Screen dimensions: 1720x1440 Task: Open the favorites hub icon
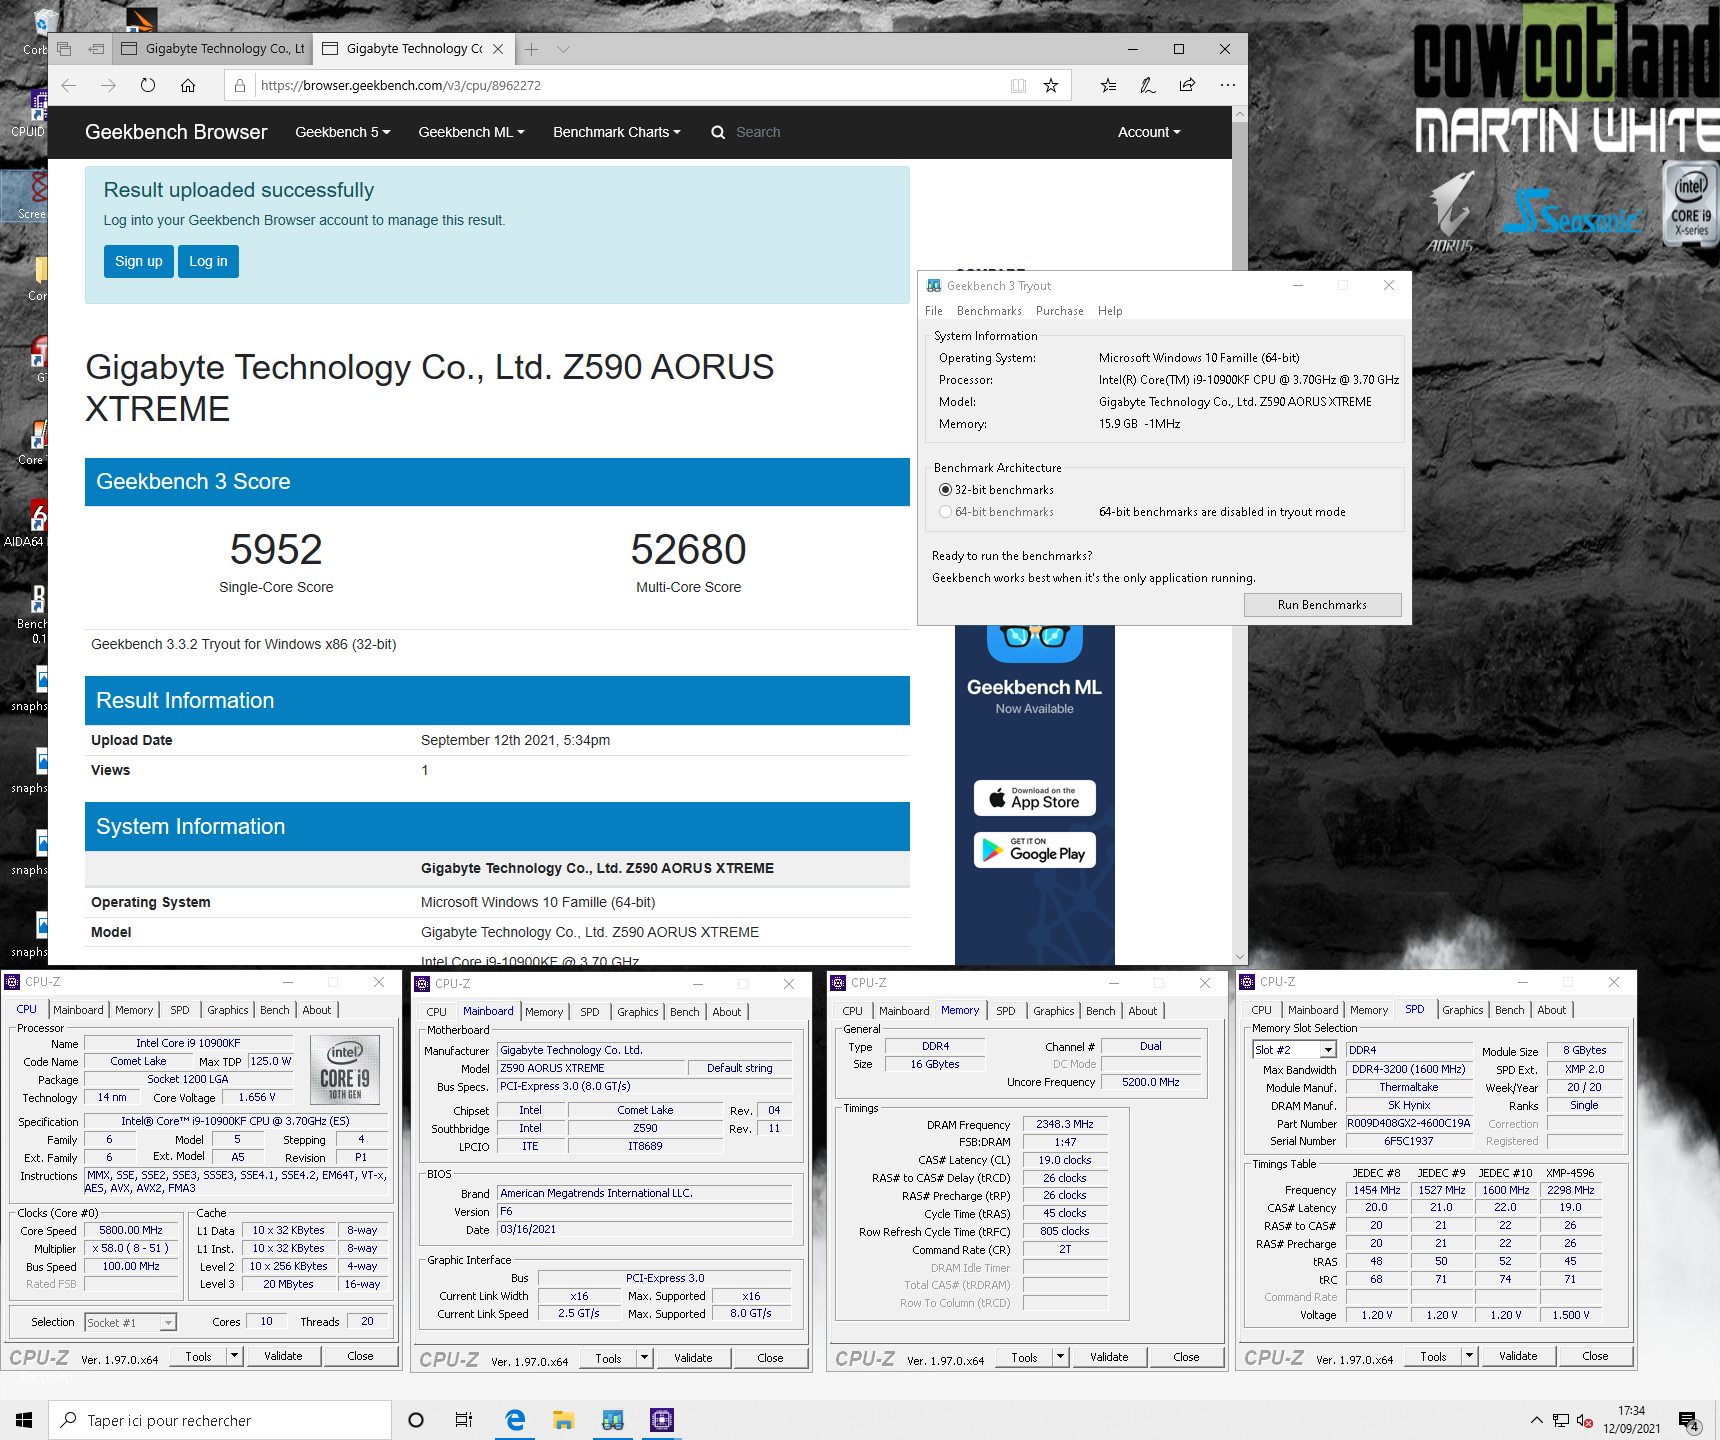[x=1108, y=86]
